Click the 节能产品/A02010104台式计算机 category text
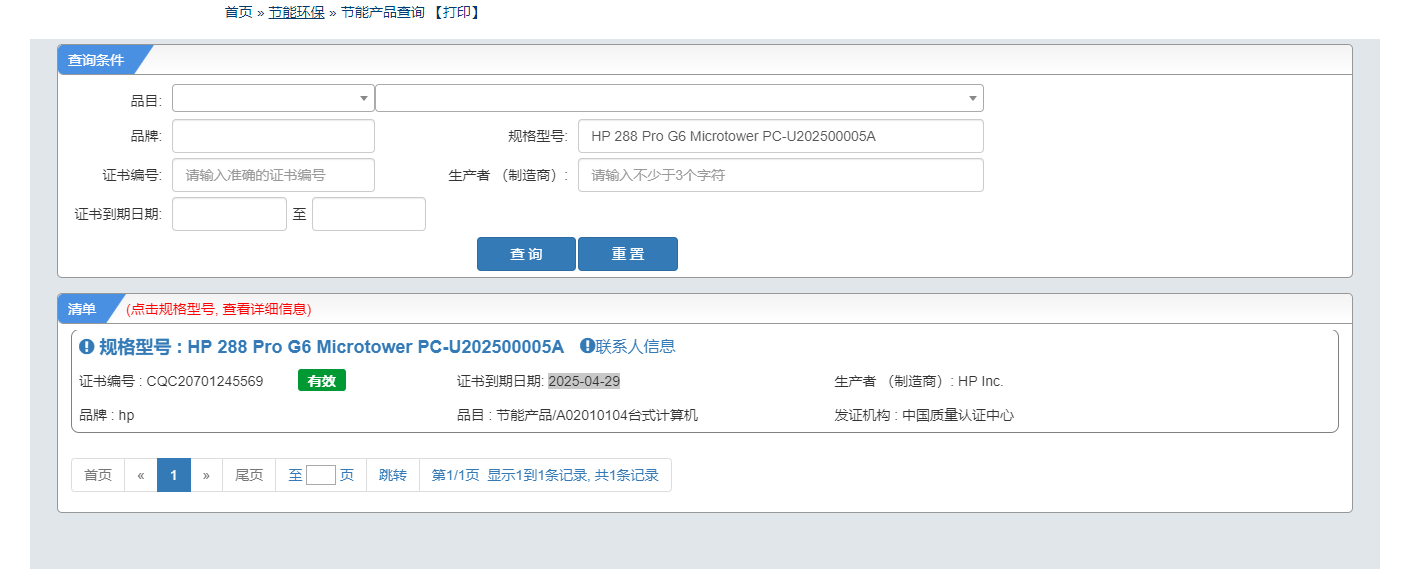This screenshot has height=569, width=1411. (x=597, y=415)
